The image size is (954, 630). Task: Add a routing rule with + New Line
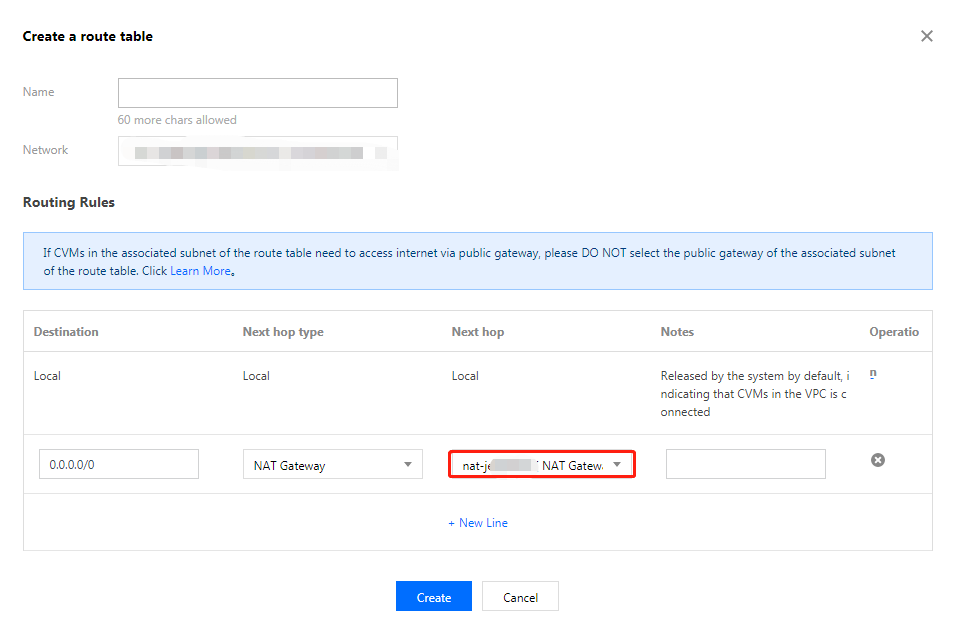click(478, 523)
